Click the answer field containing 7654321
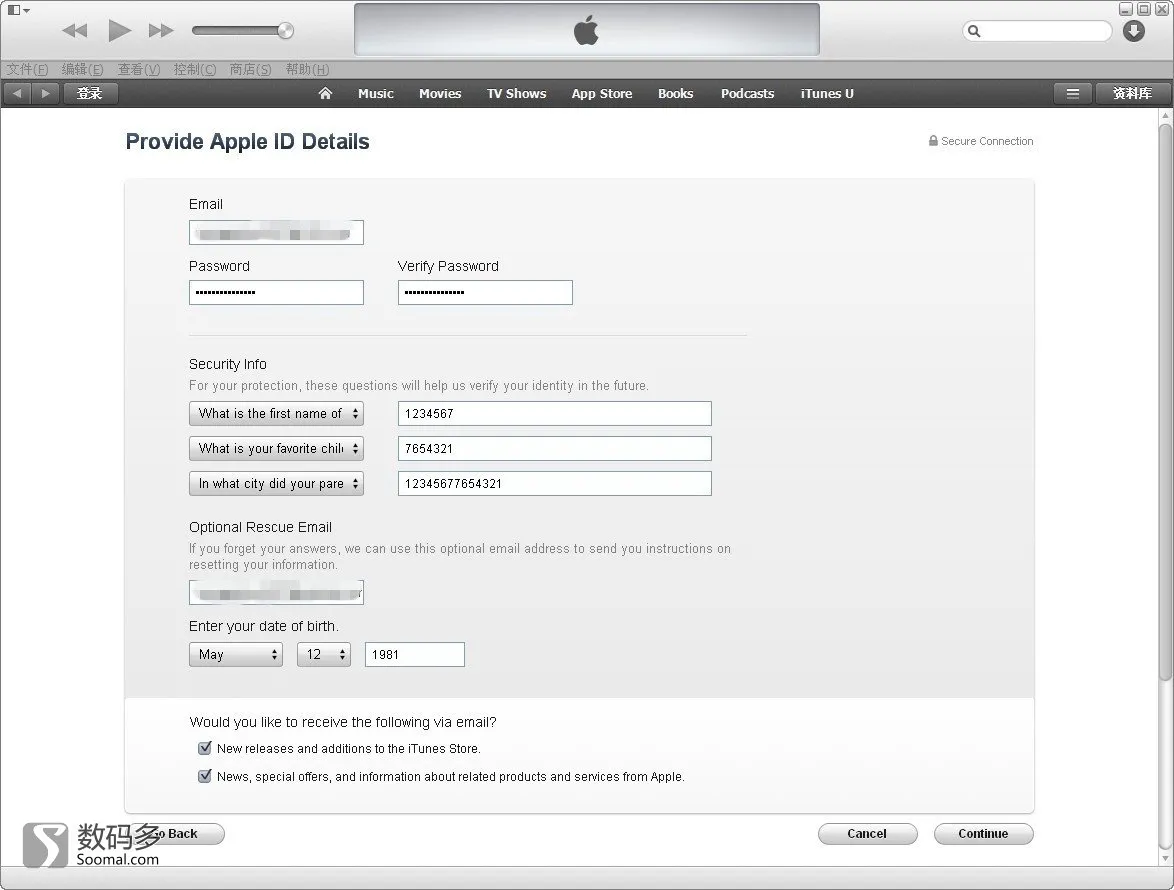 click(x=555, y=448)
